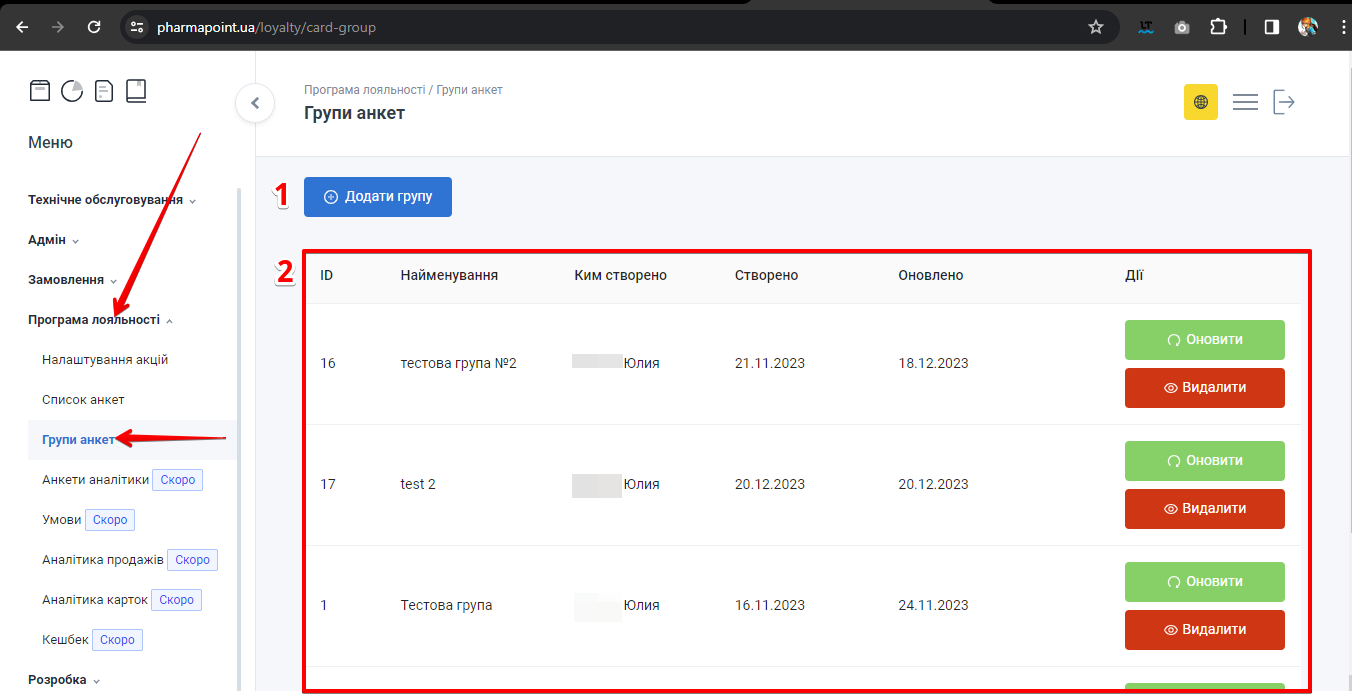
Task: Click the logout arrow icon
Action: pos(1284,102)
